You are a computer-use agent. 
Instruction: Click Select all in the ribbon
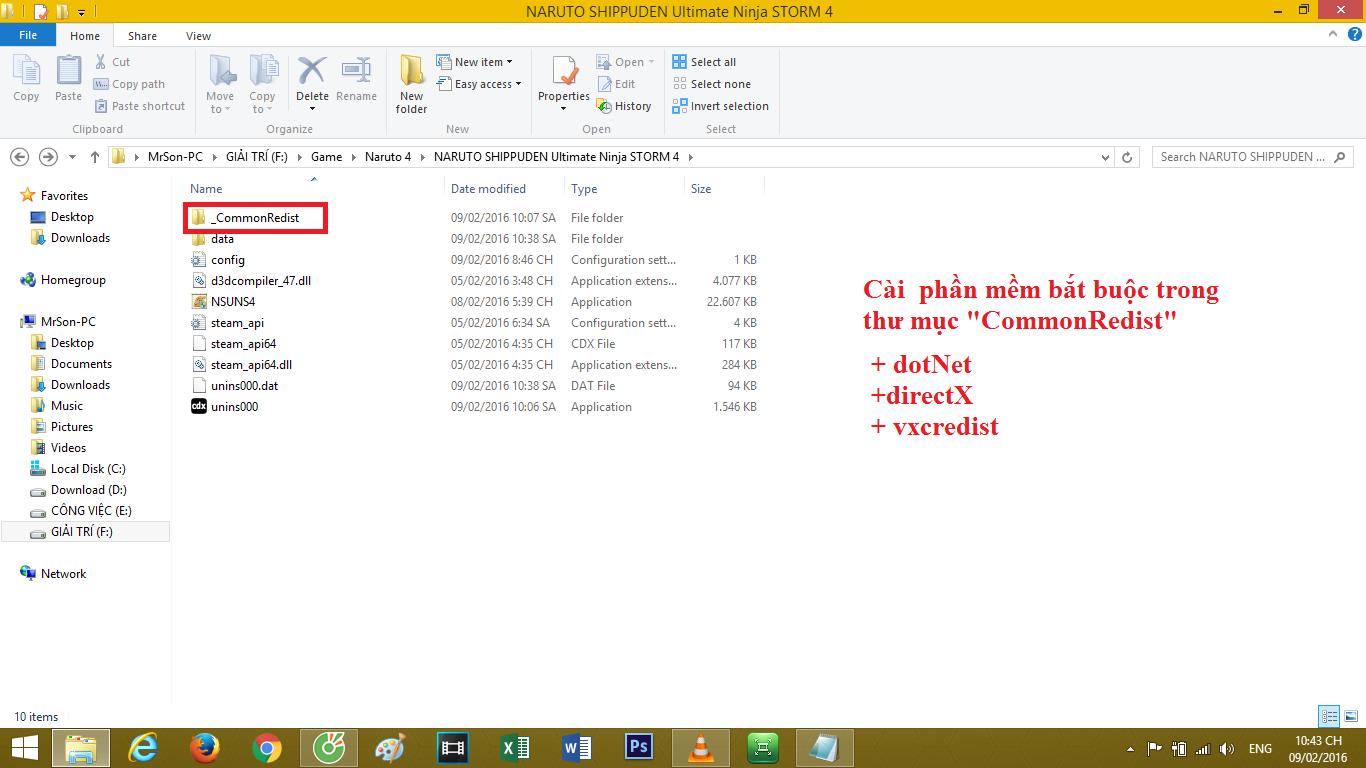[704, 62]
